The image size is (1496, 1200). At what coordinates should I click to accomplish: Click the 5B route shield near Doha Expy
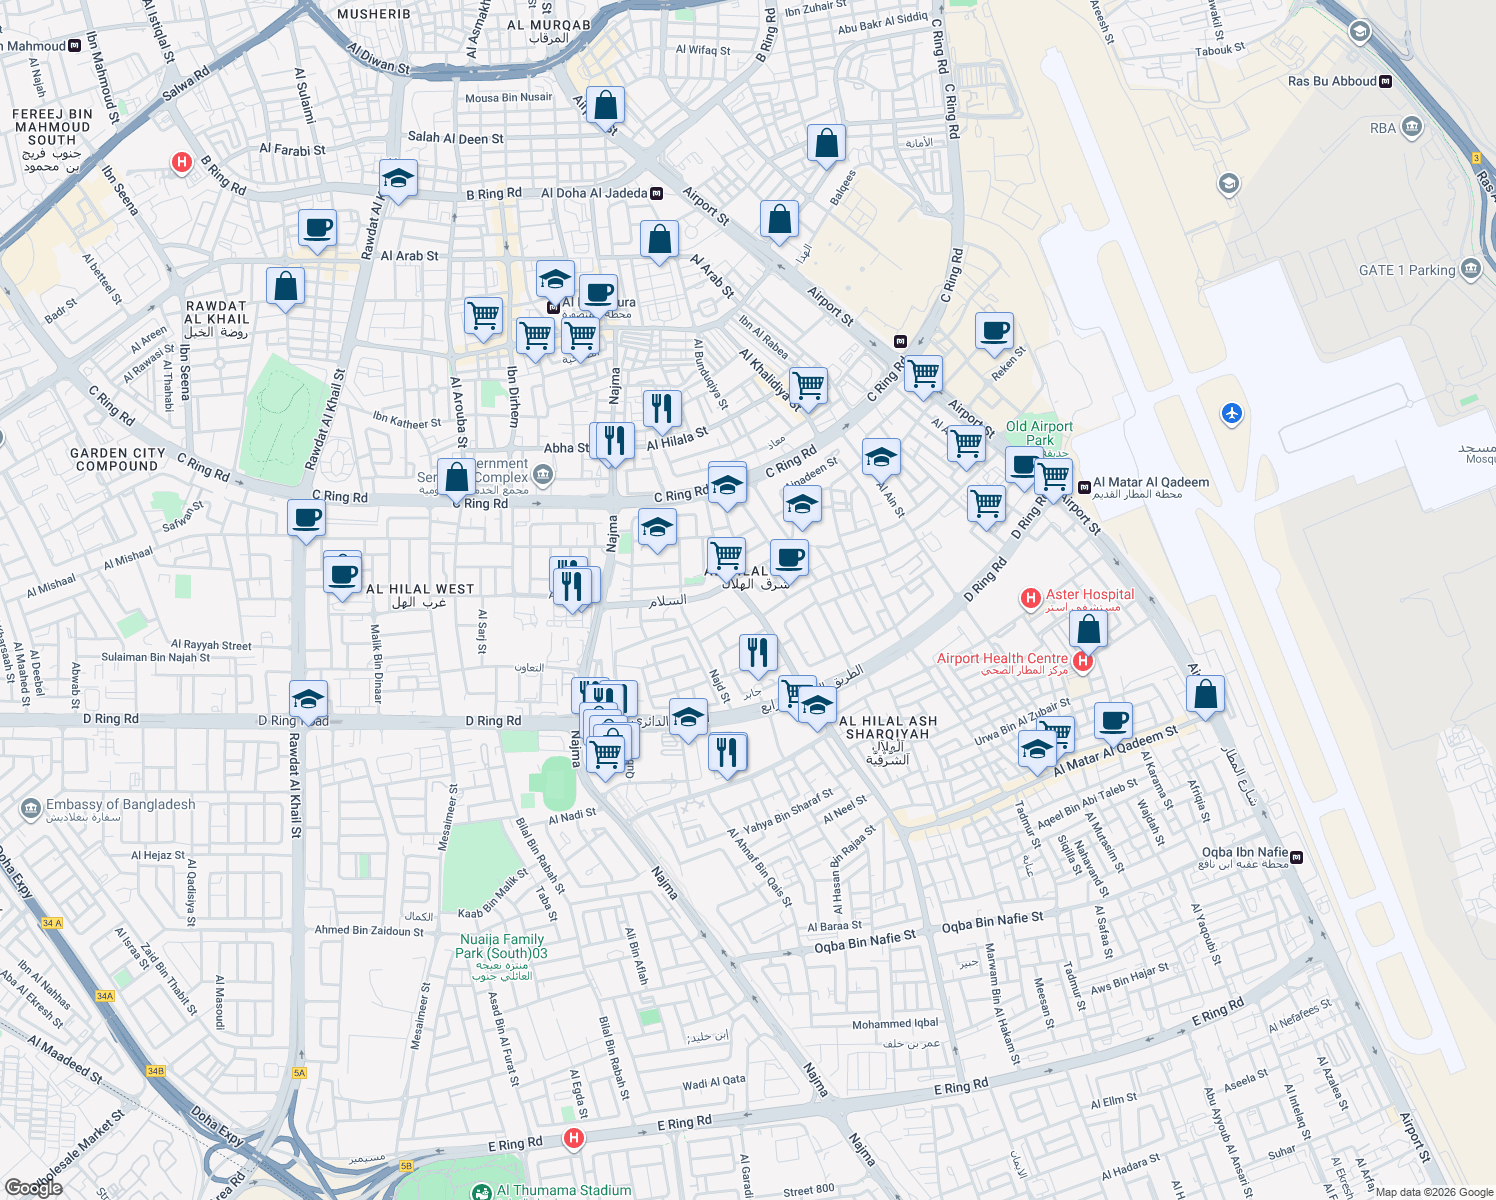(406, 1166)
